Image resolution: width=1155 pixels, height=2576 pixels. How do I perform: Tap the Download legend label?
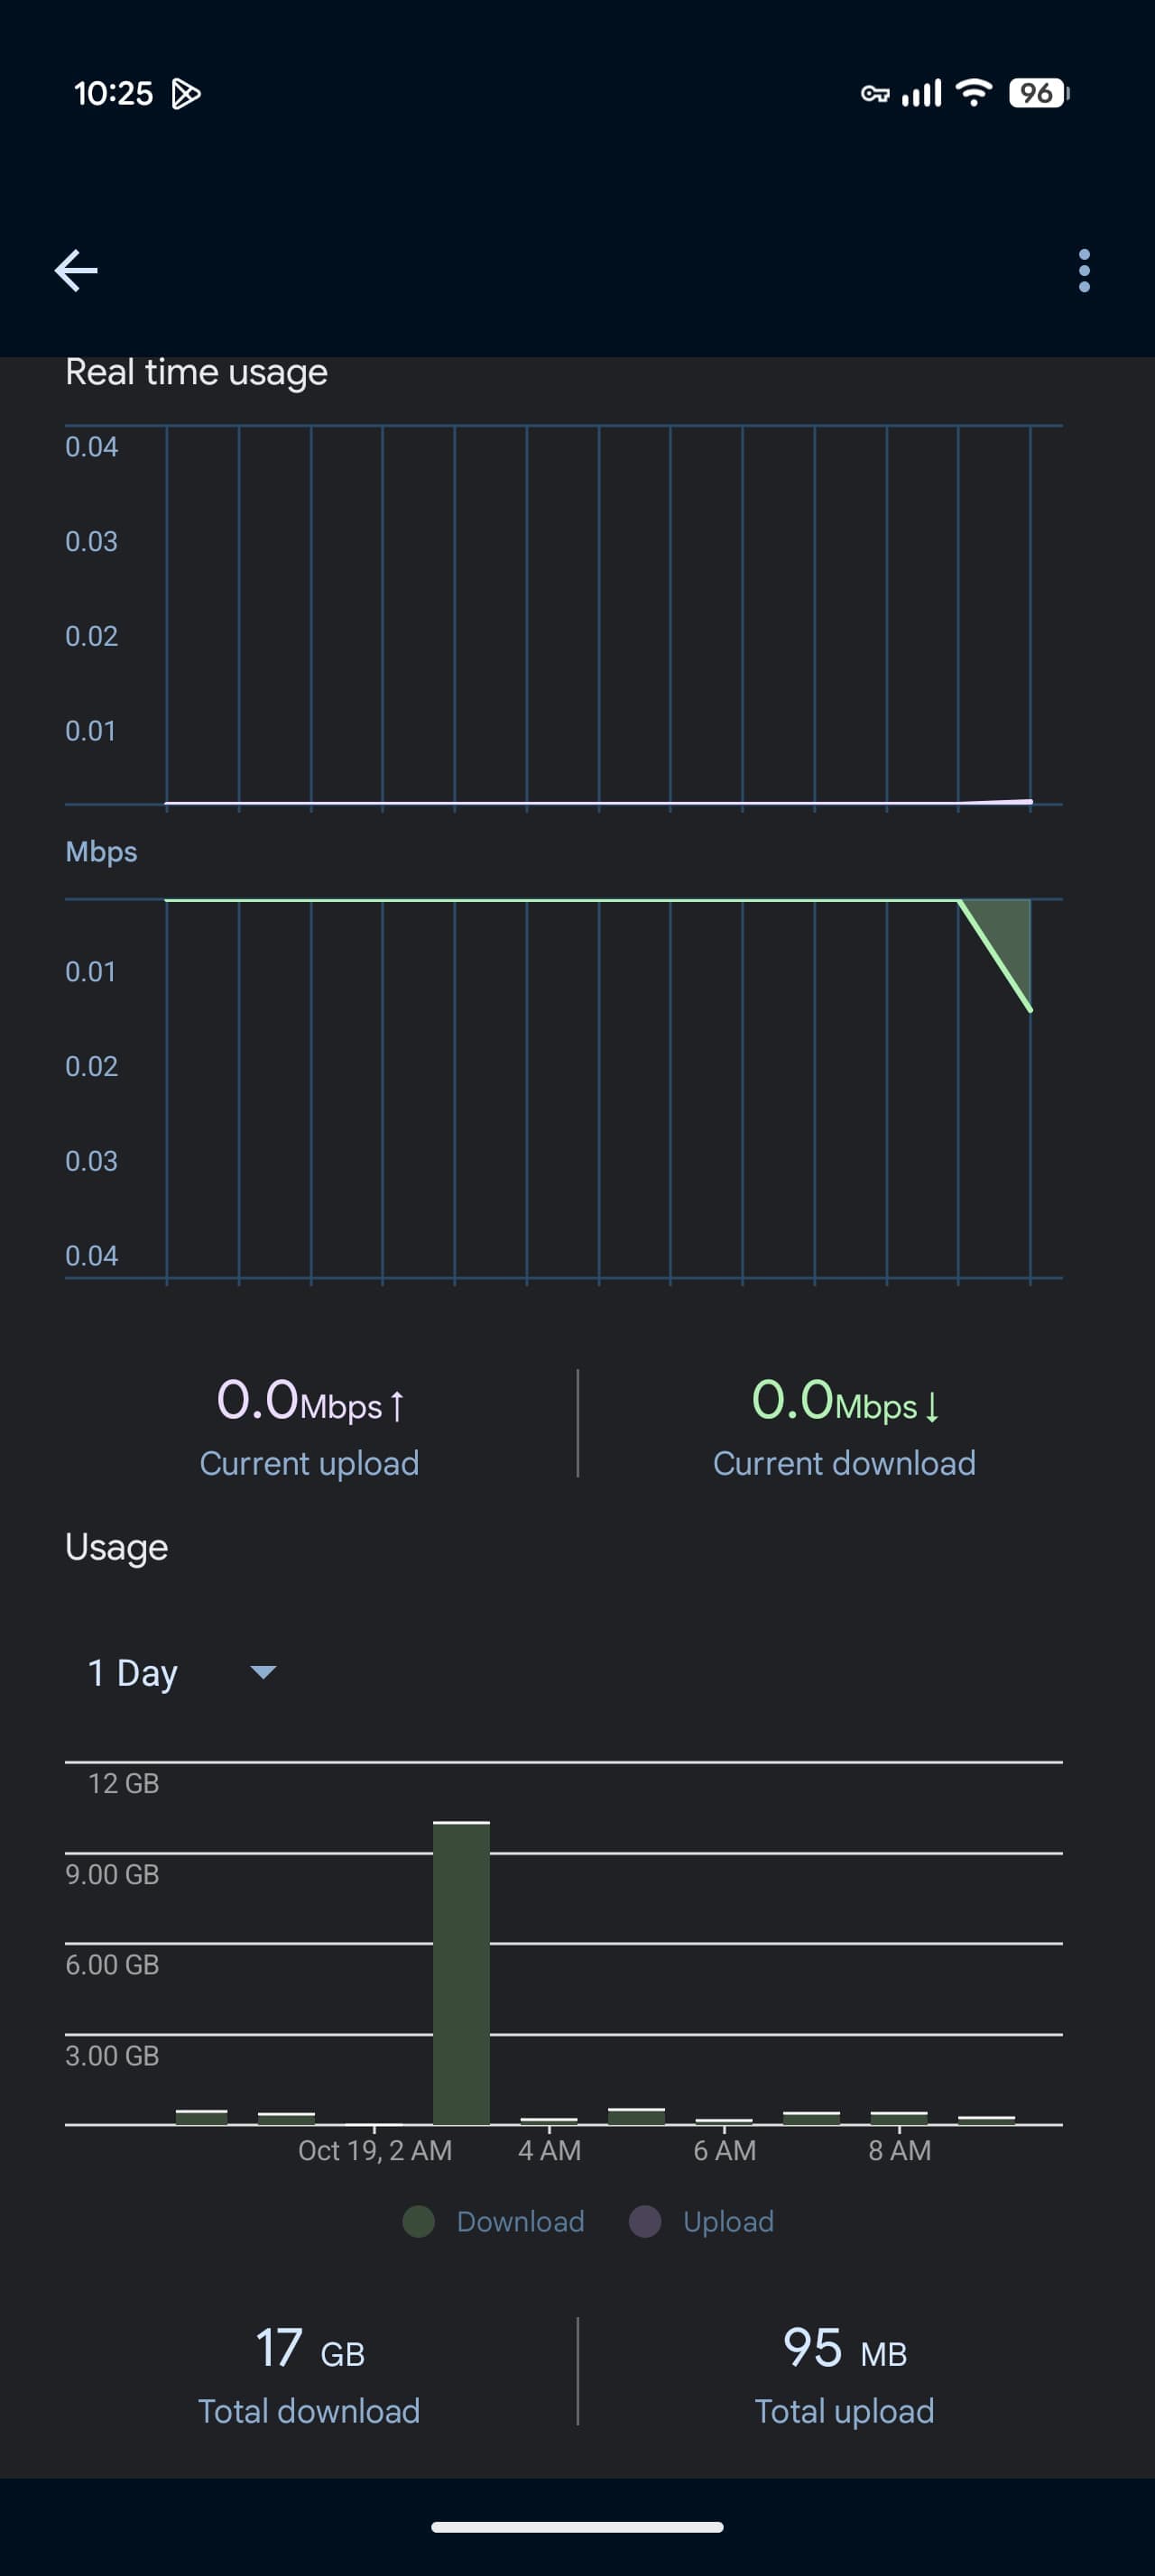point(520,2221)
